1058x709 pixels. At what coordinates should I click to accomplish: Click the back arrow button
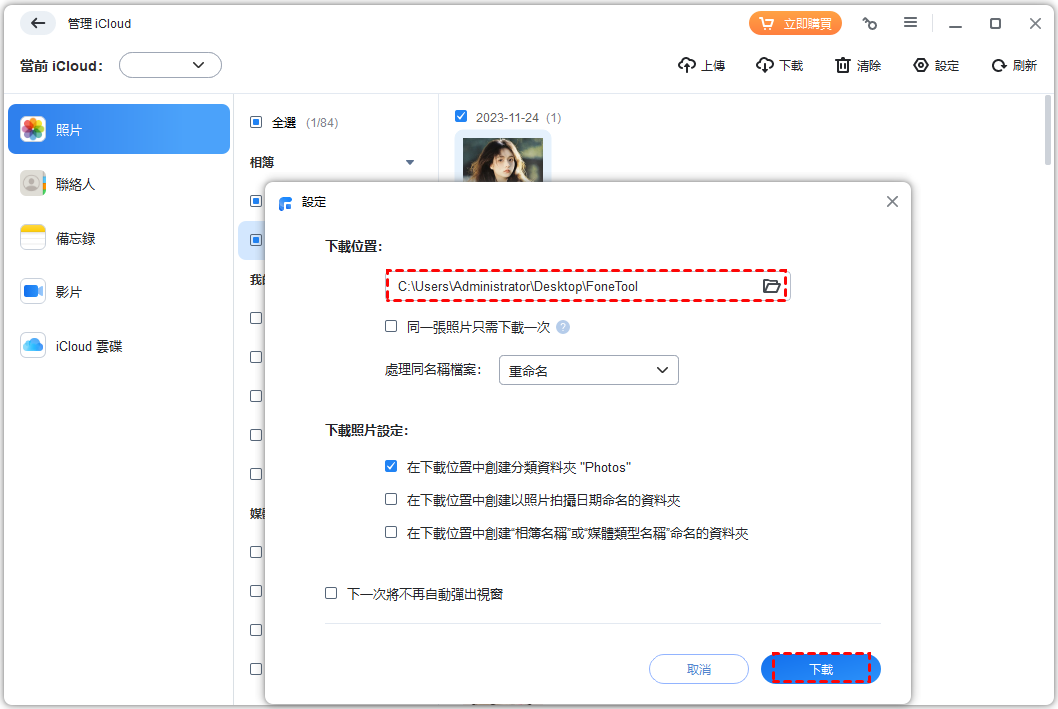(x=38, y=23)
